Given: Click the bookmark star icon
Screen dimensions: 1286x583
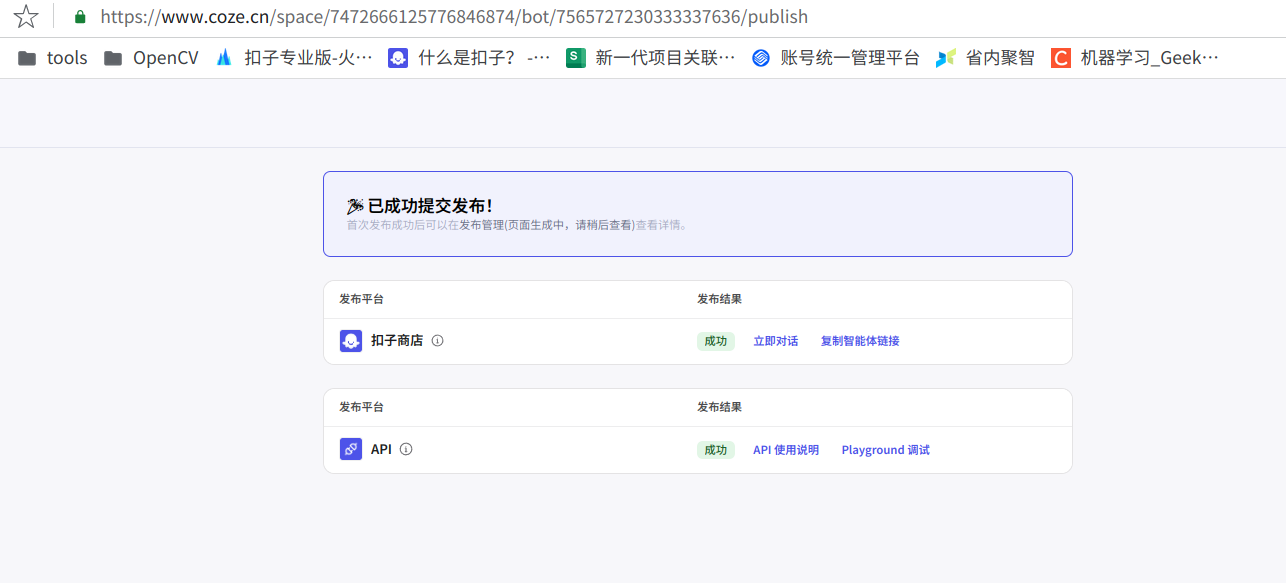Looking at the screenshot, I should [x=25, y=16].
